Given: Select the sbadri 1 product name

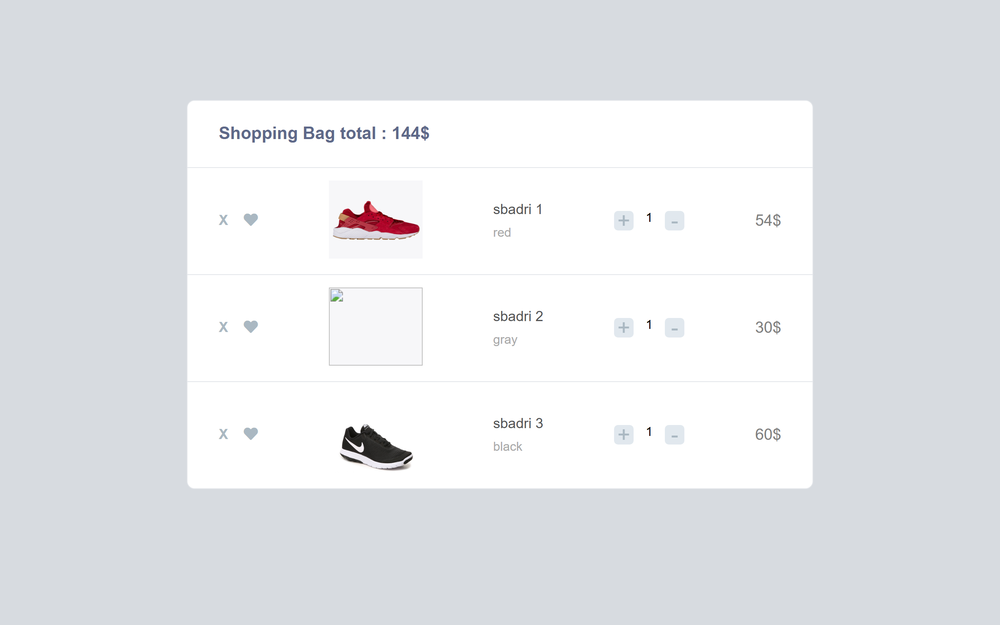Looking at the screenshot, I should pos(517,209).
